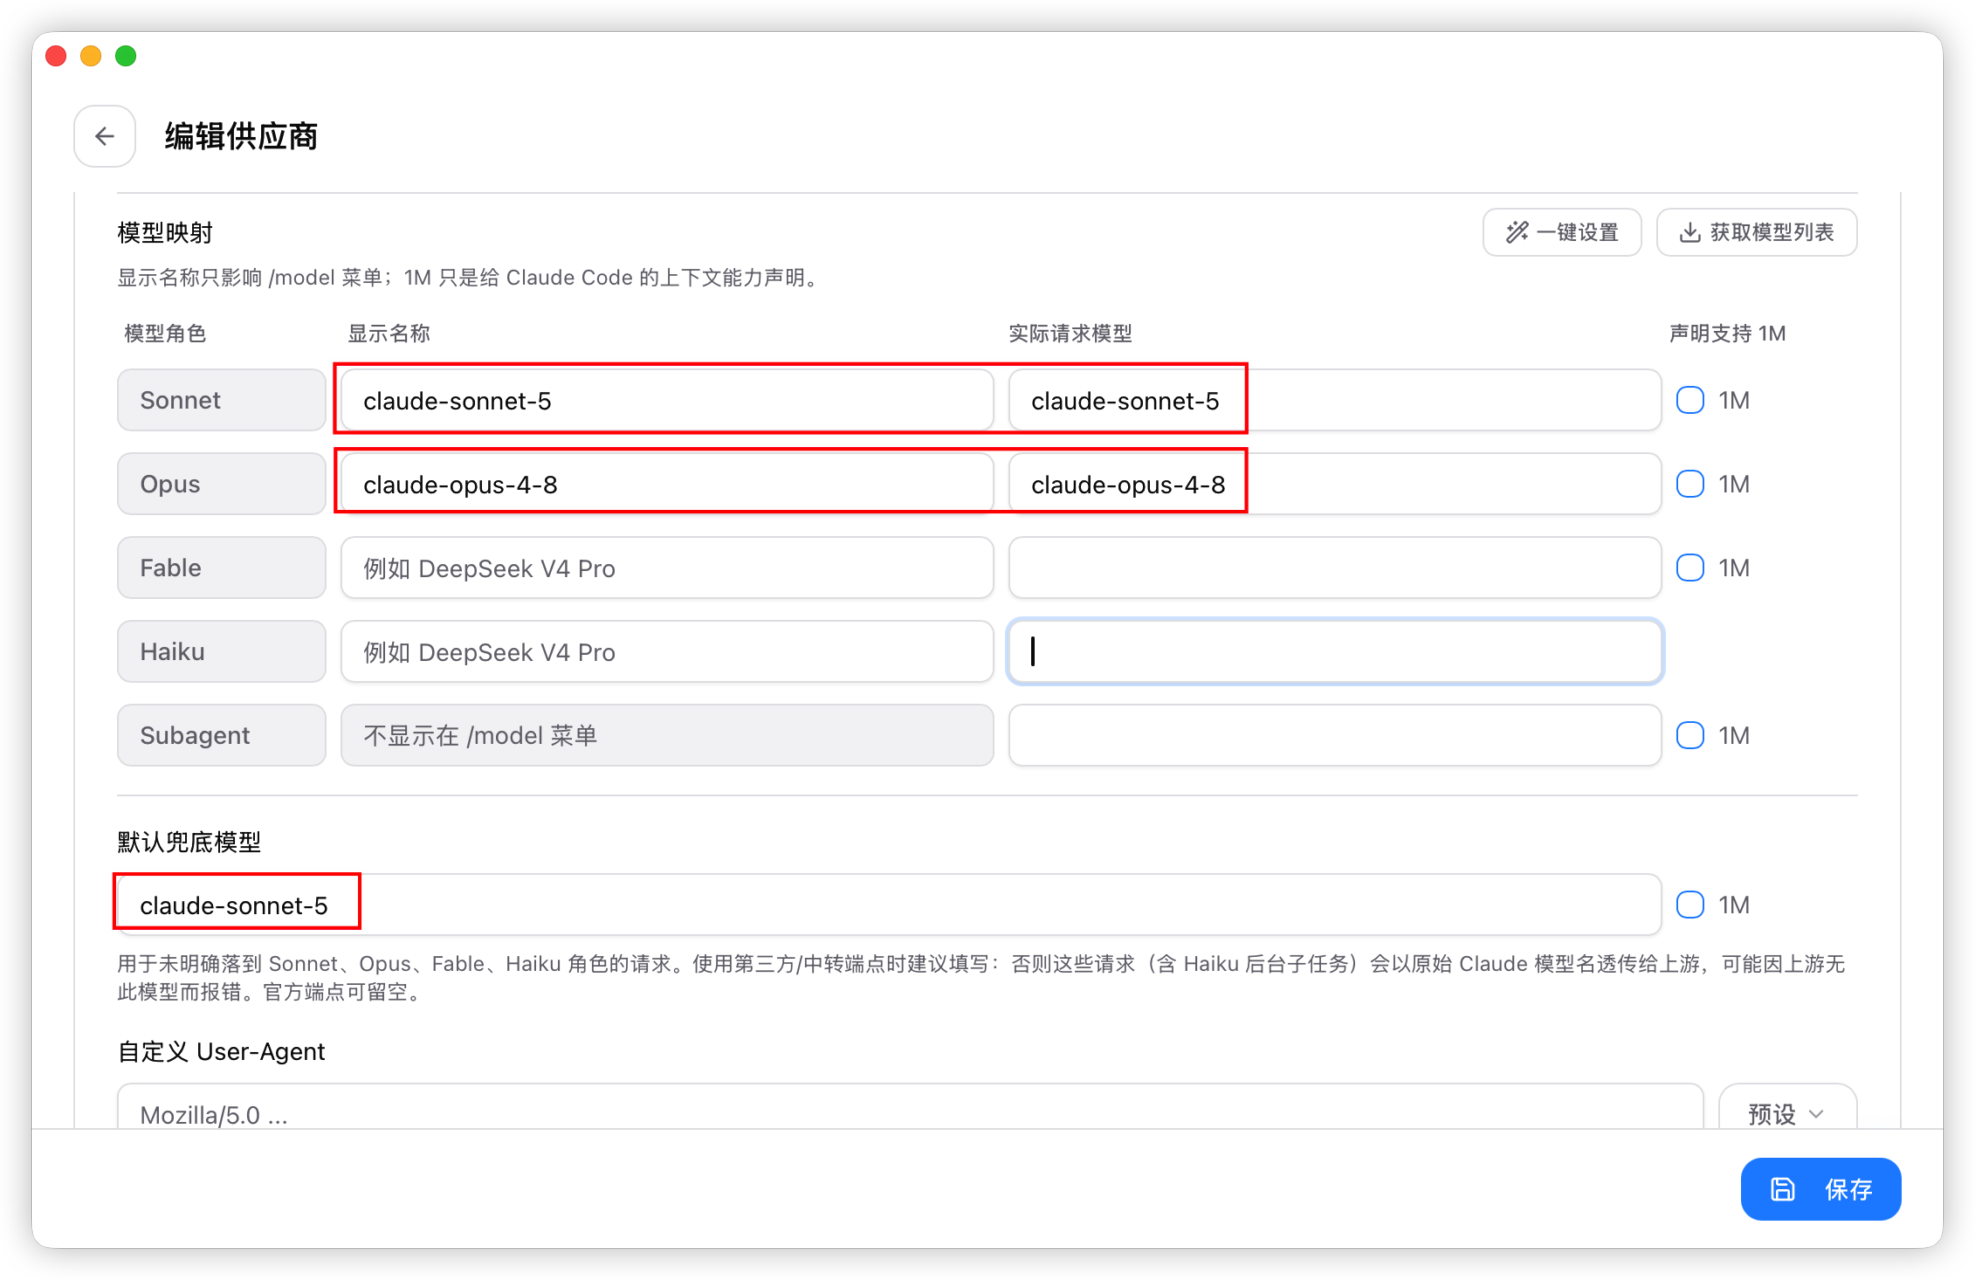Viewport: 1975px width, 1280px height.
Task: Enable 1M for the default fallback model
Action: 1690,904
